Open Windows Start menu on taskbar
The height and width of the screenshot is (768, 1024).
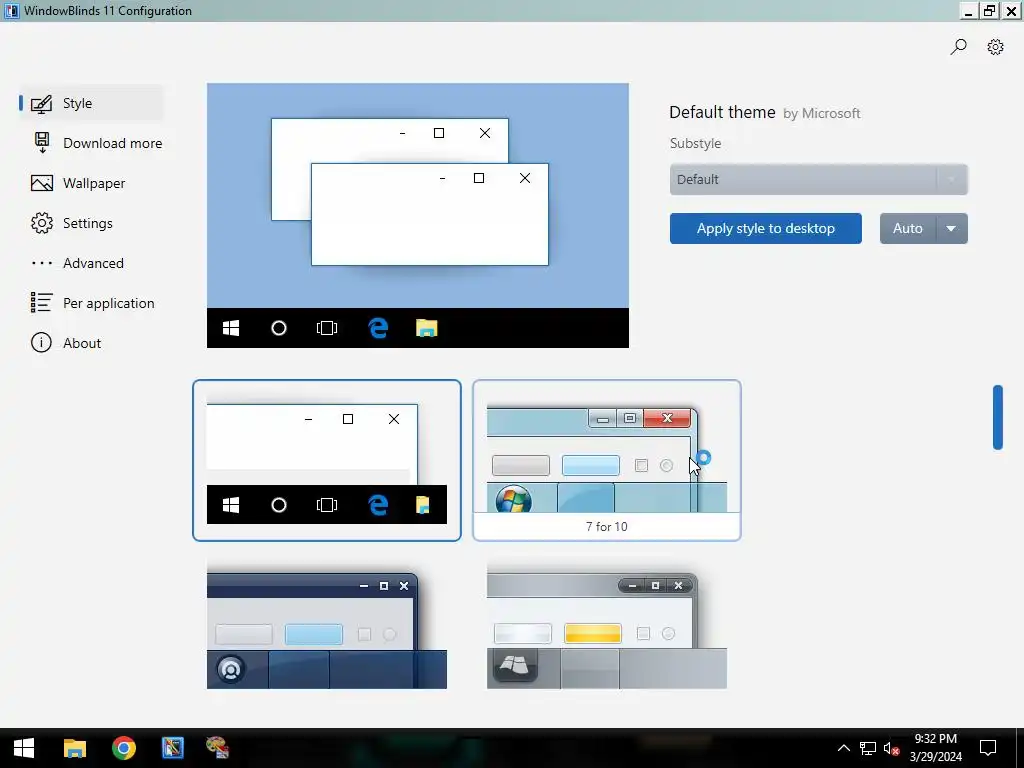pos(24,748)
